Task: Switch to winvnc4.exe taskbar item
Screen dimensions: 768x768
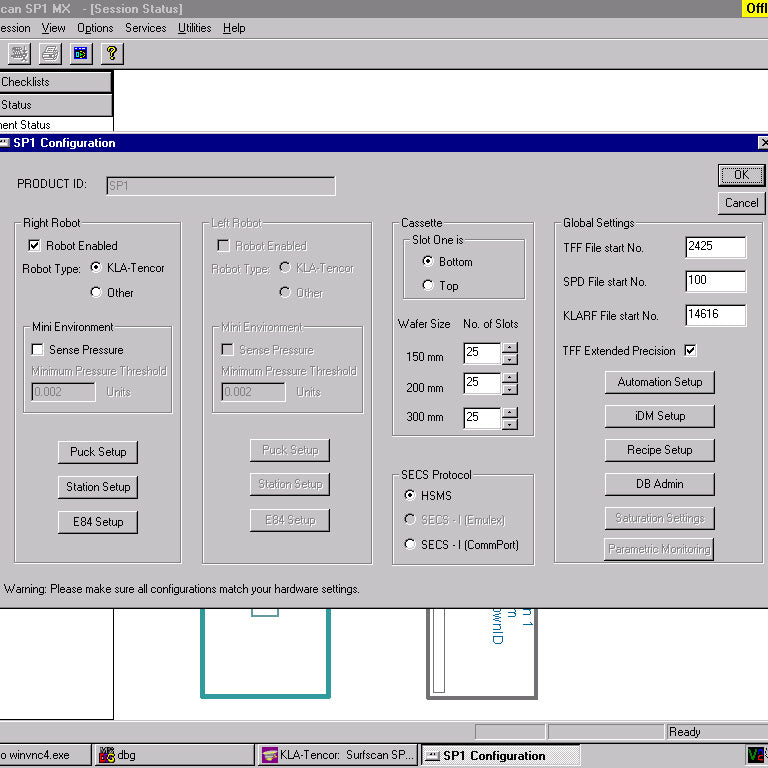Action: click(45, 755)
